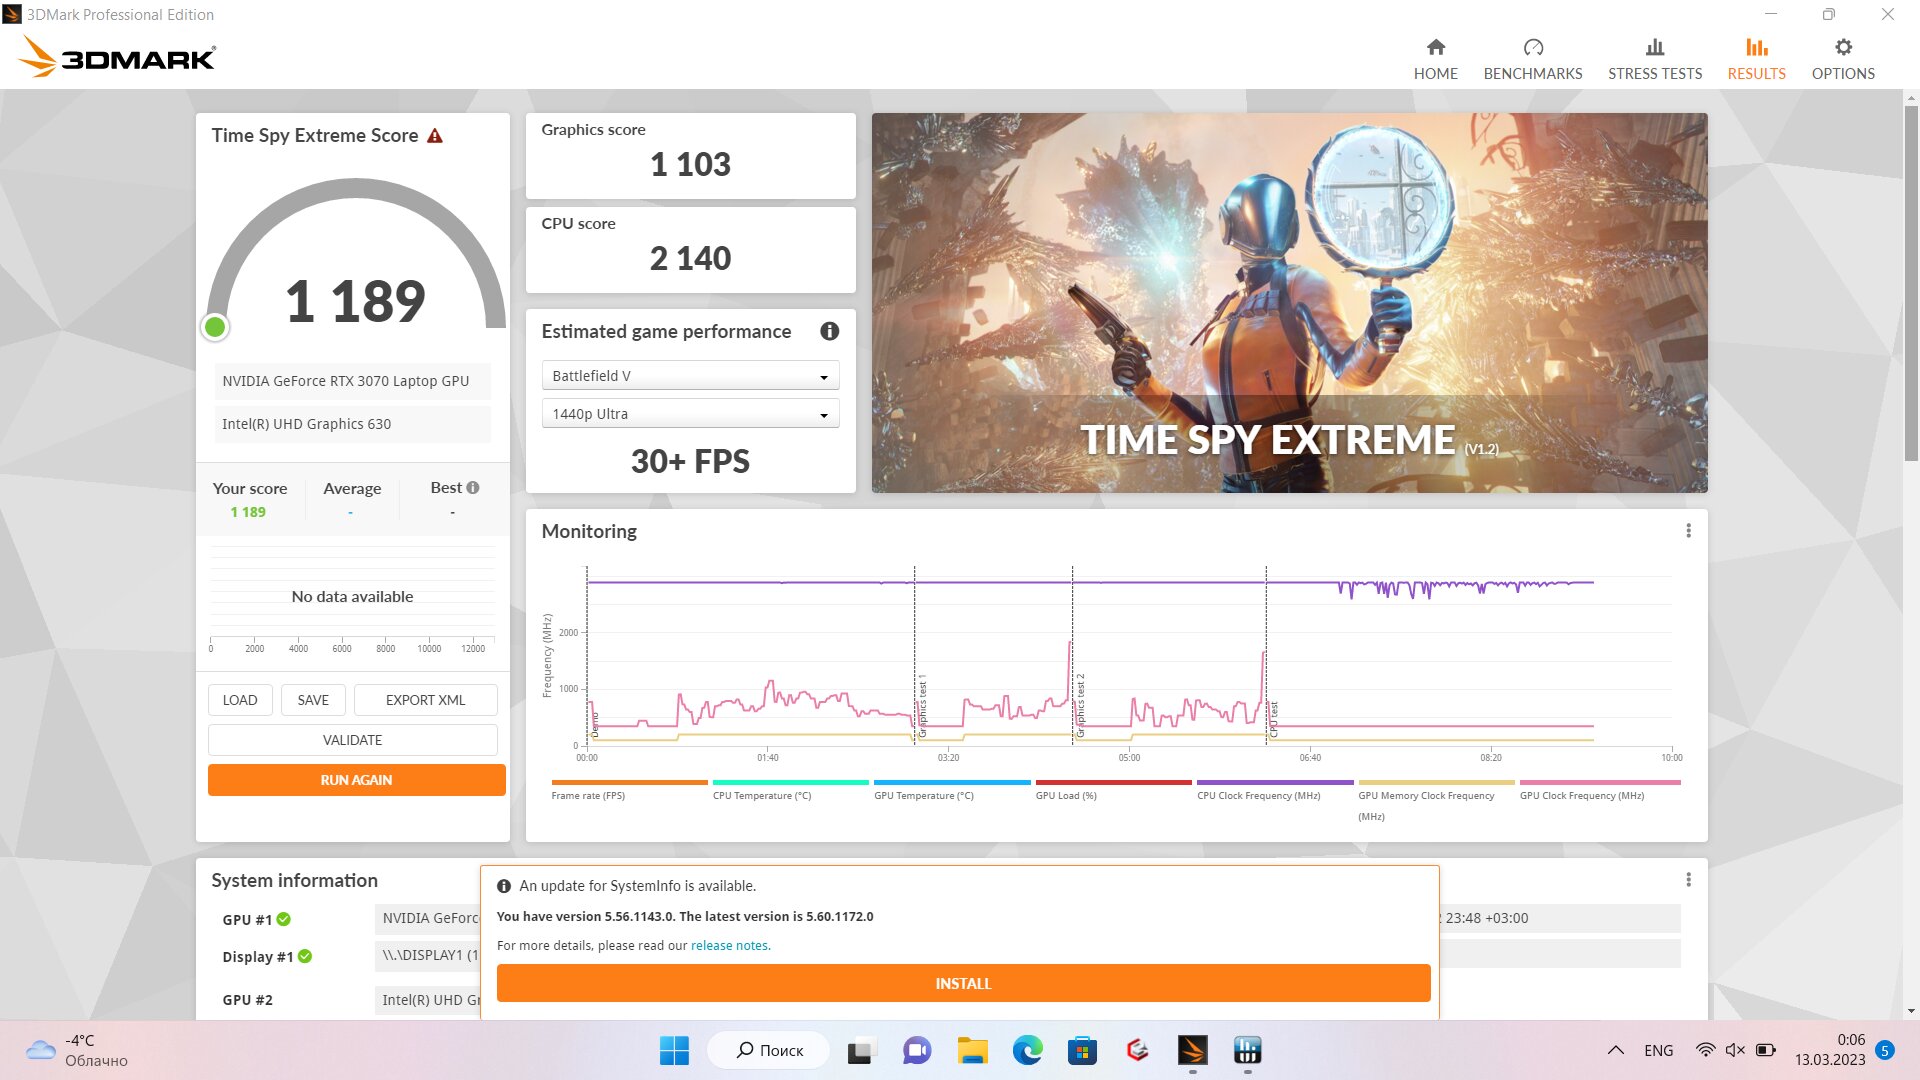Open the Chat app on the taskbar

tap(916, 1050)
